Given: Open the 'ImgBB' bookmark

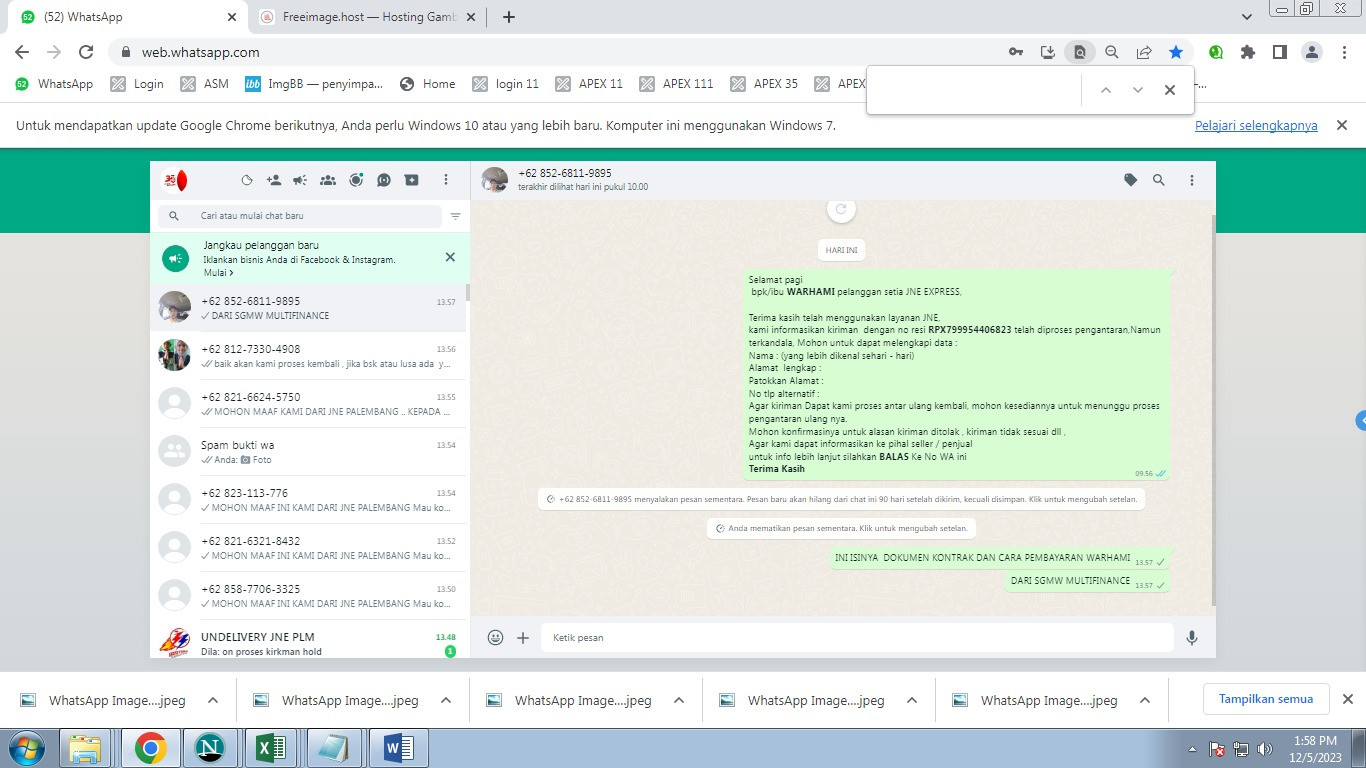Looking at the screenshot, I should pos(314,84).
